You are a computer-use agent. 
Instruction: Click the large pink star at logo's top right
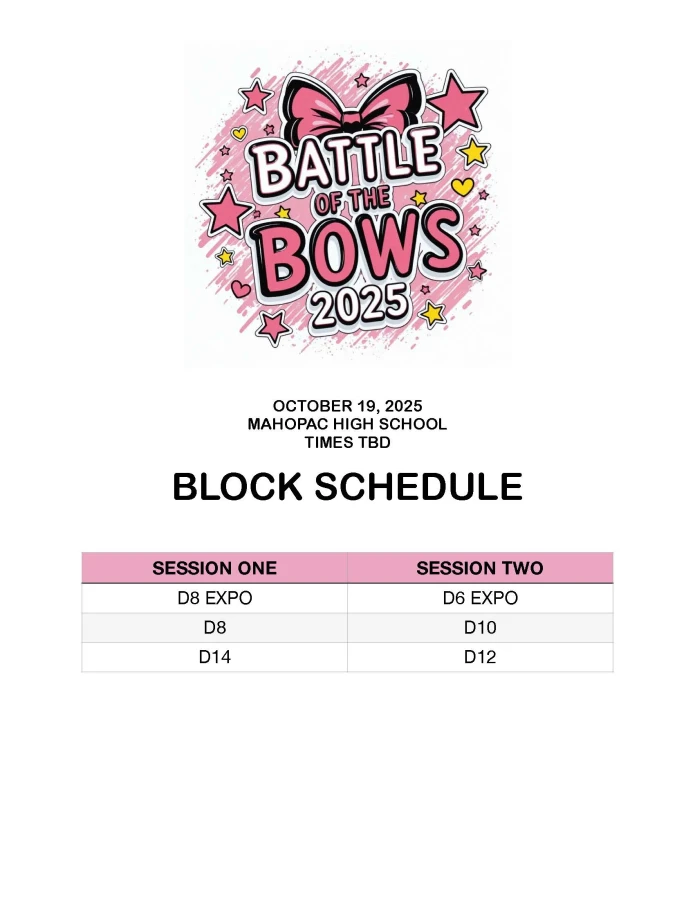(457, 99)
